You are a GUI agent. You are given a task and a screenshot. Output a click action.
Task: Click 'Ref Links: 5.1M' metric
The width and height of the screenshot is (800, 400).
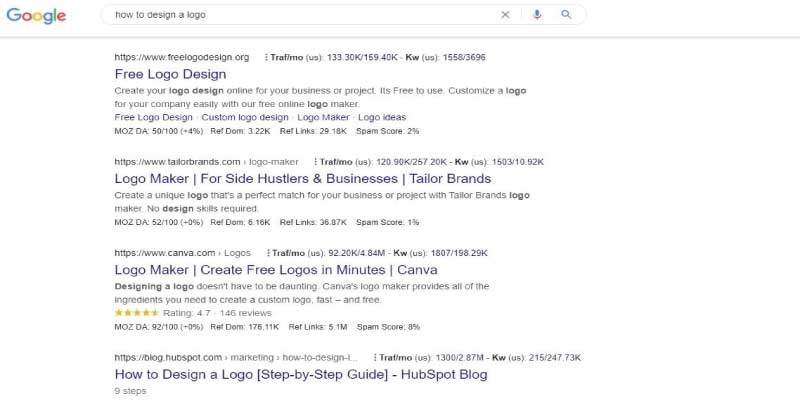pos(318,327)
